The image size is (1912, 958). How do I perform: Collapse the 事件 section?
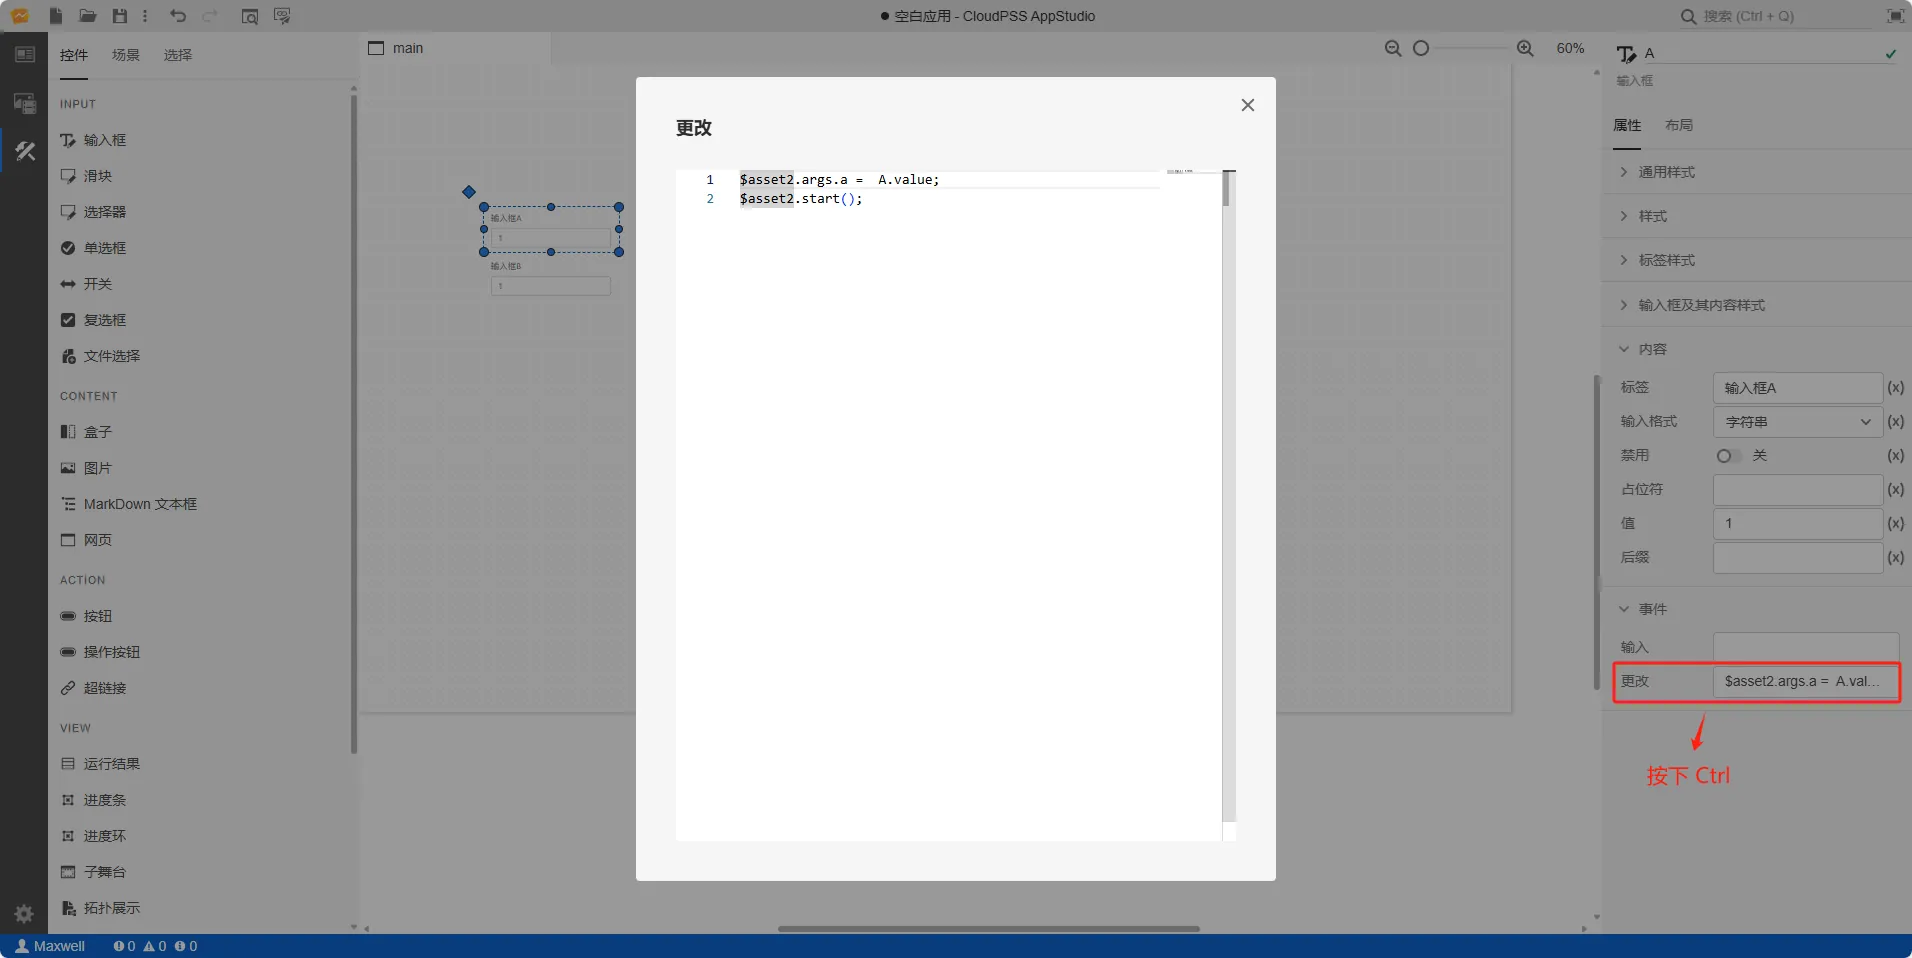pos(1757,609)
